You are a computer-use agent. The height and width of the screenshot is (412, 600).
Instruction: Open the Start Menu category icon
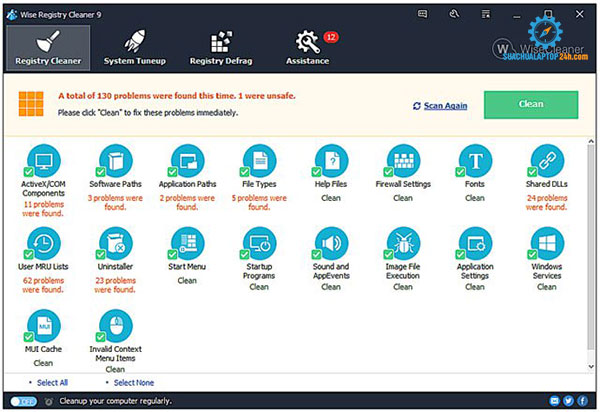(x=188, y=243)
